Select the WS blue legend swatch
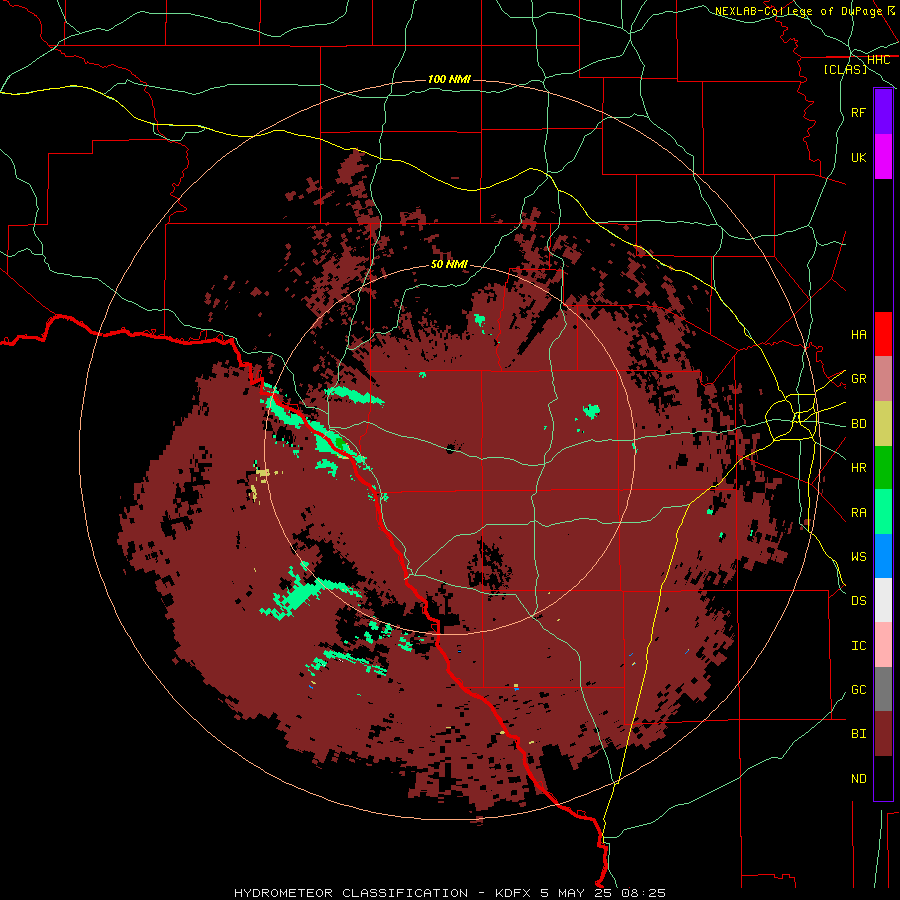 [x=883, y=556]
